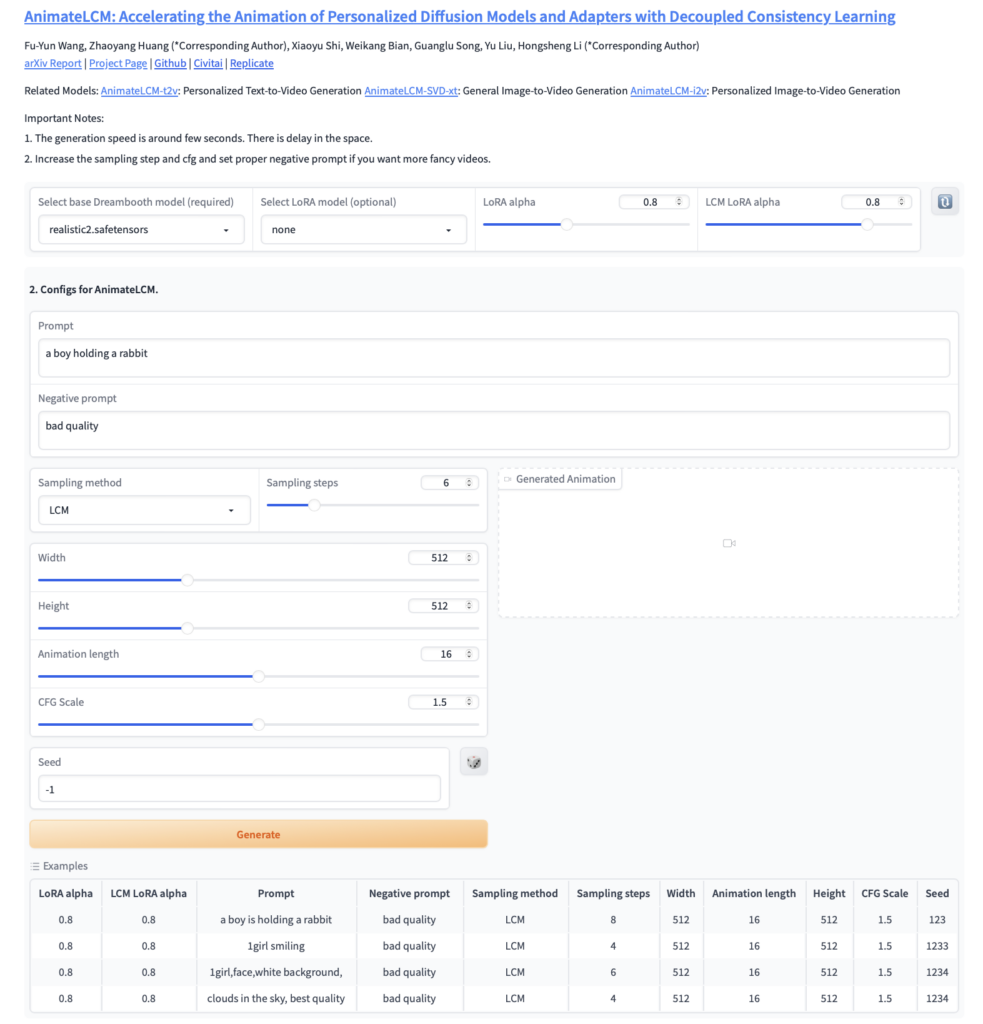Viewport: 983px width, 1024px height.
Task: Open the Github link
Action: (x=170, y=63)
